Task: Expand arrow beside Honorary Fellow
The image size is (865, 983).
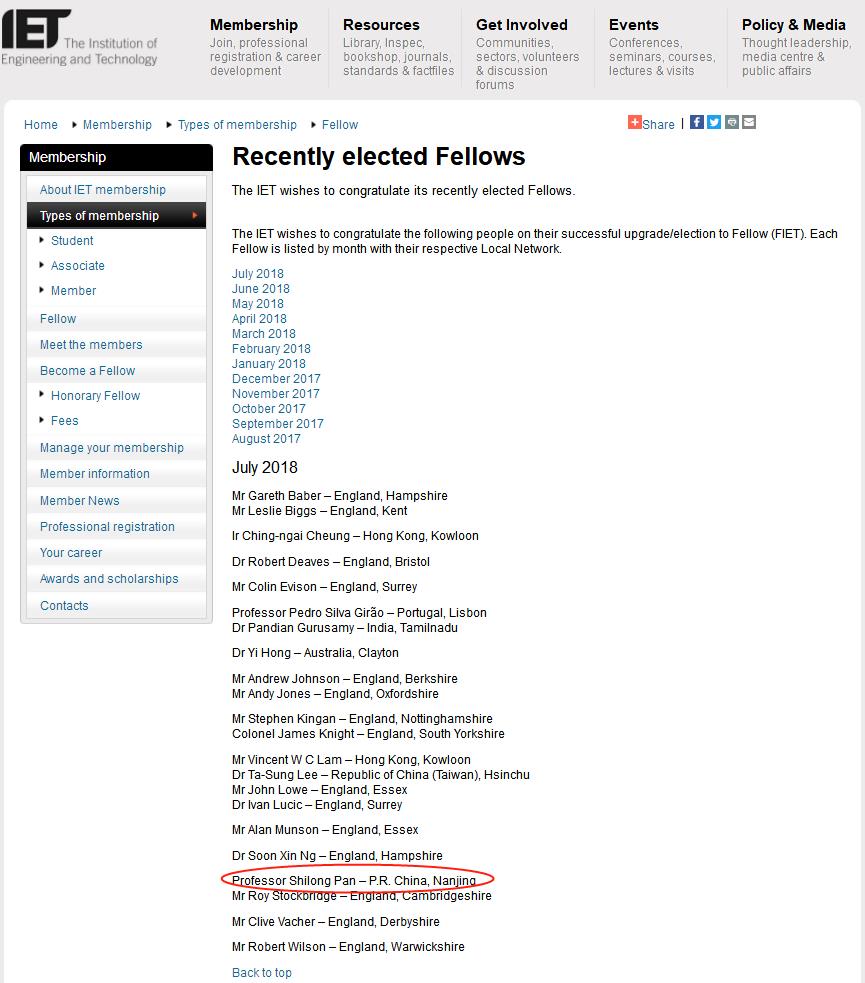Action: 42,394
